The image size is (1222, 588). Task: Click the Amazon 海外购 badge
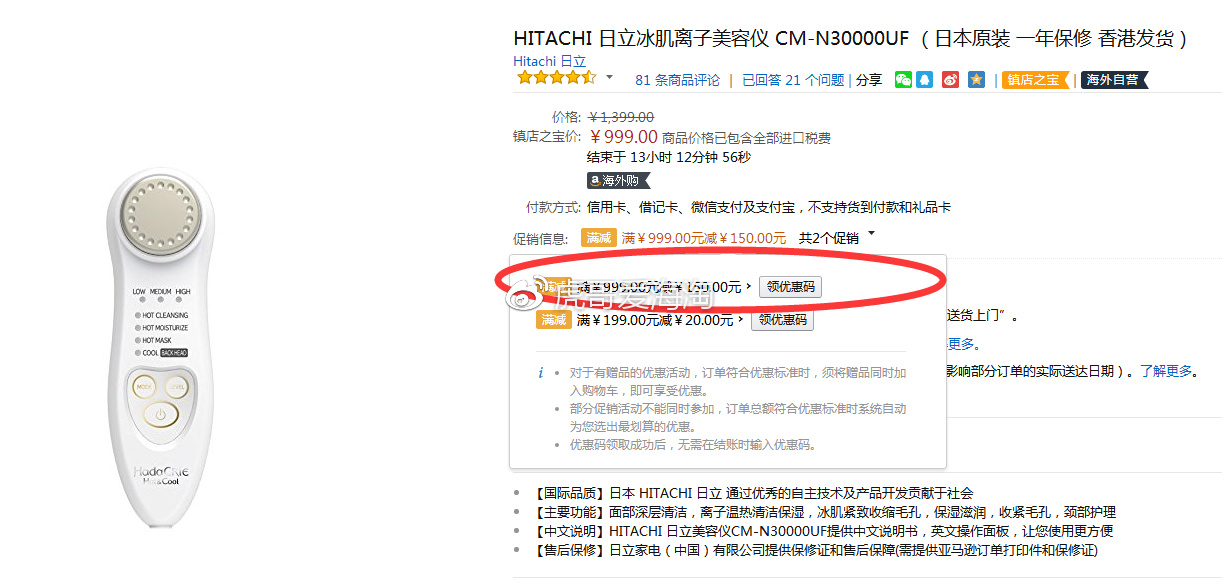click(618, 181)
